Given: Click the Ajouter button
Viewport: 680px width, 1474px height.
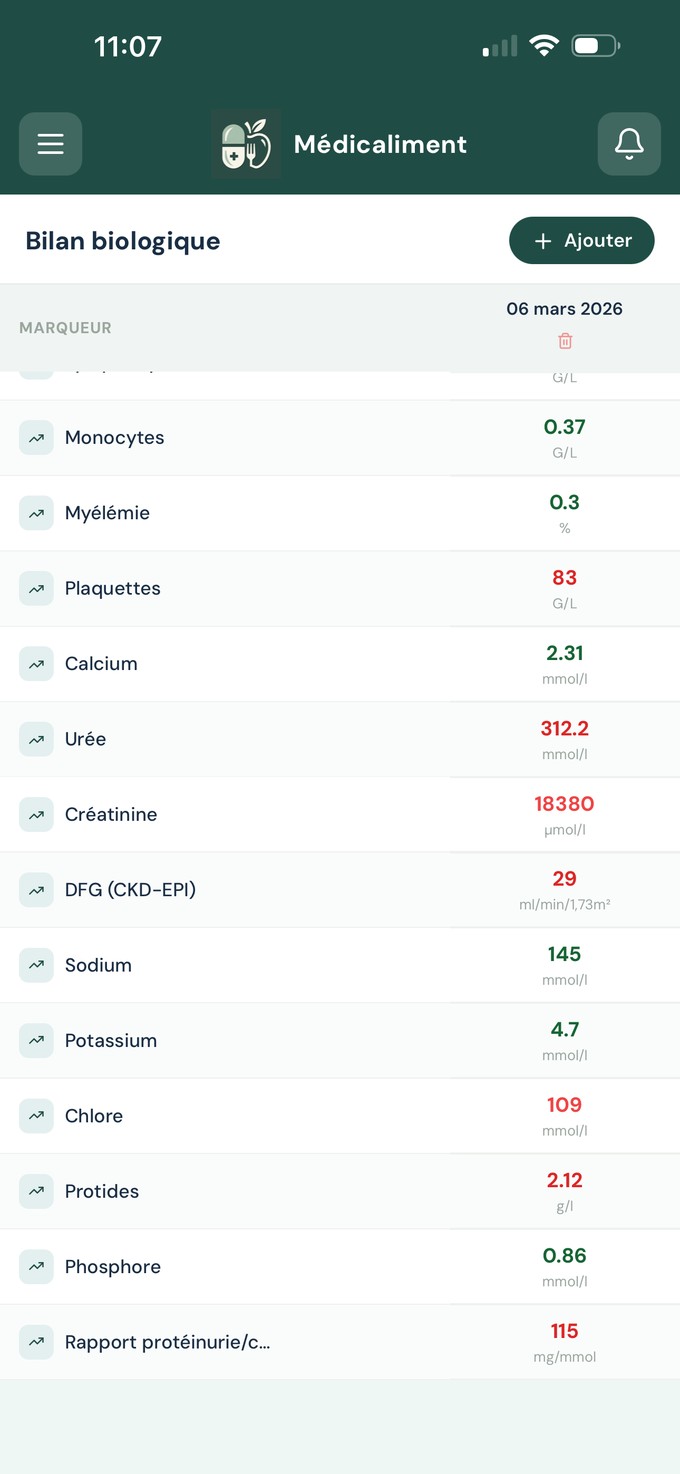Looking at the screenshot, I should 582,241.
